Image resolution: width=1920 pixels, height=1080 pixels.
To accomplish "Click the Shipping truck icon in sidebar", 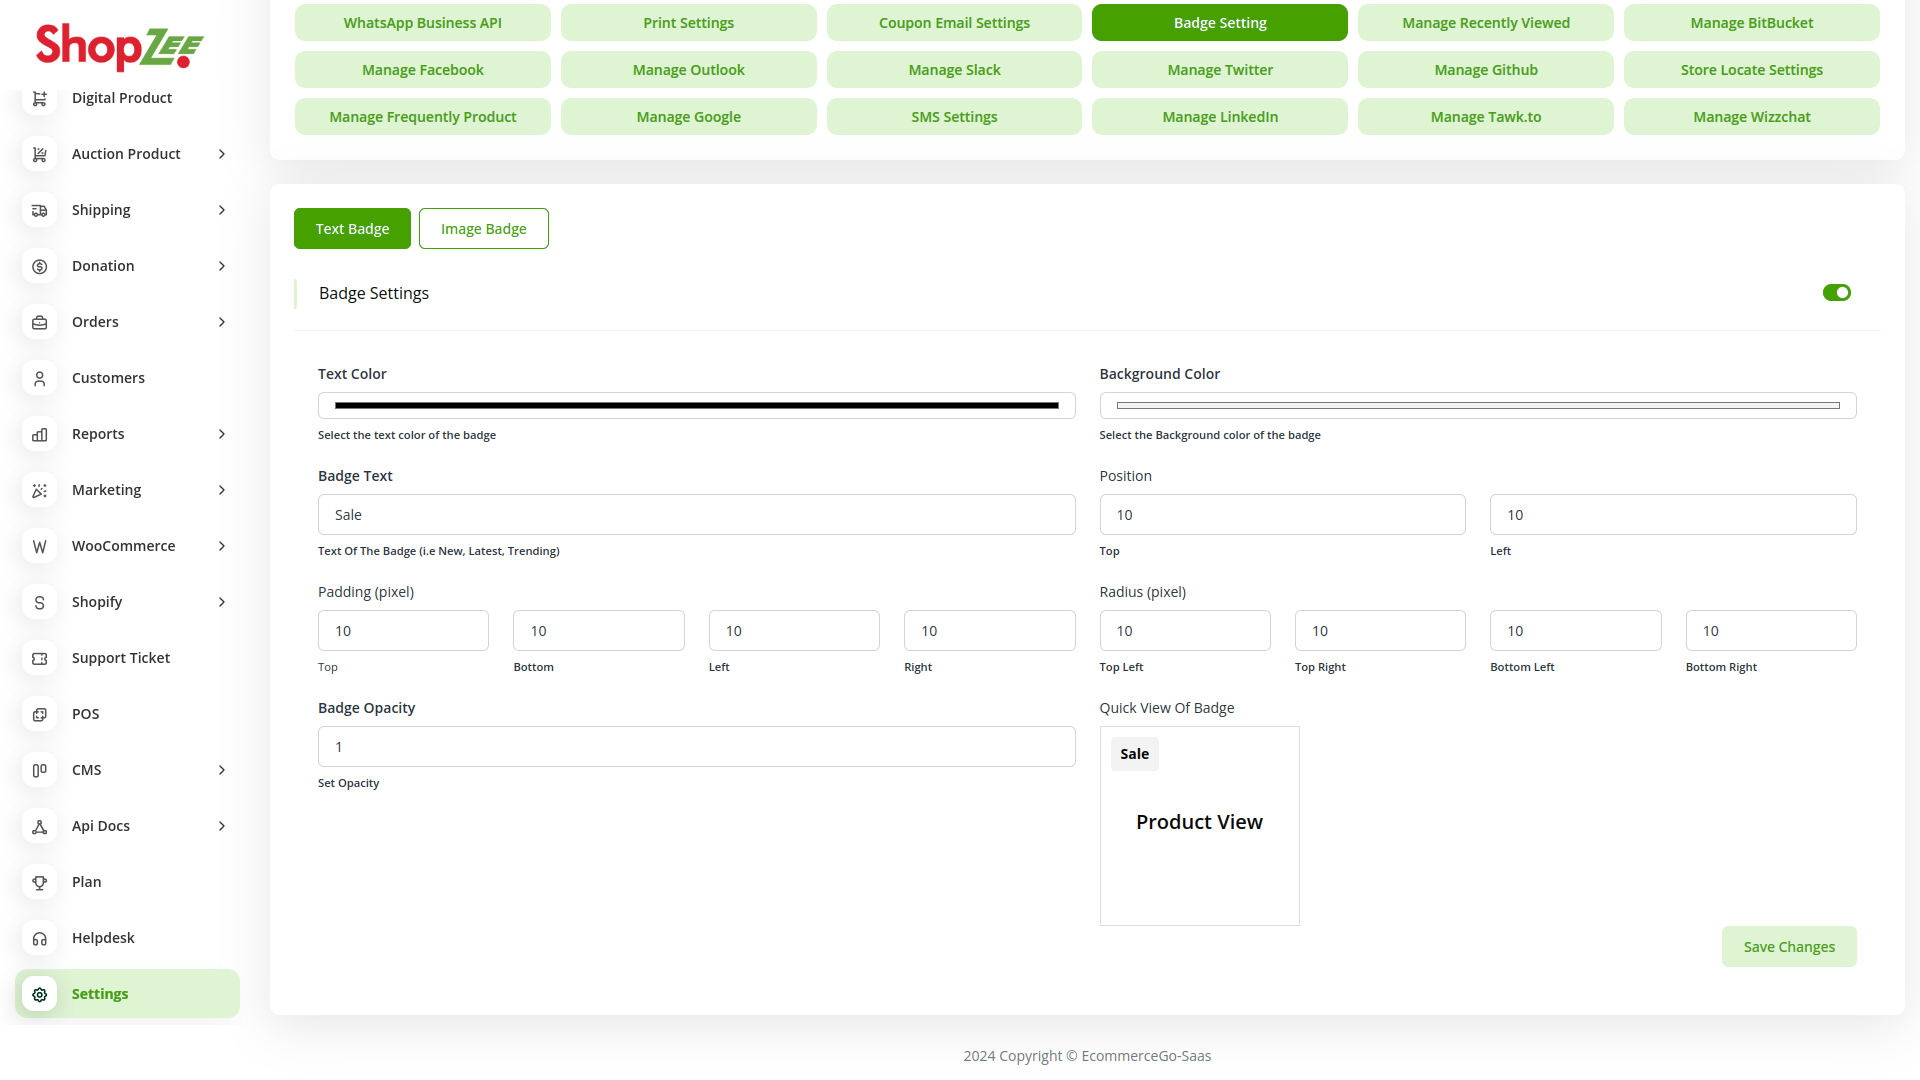I will click(40, 210).
